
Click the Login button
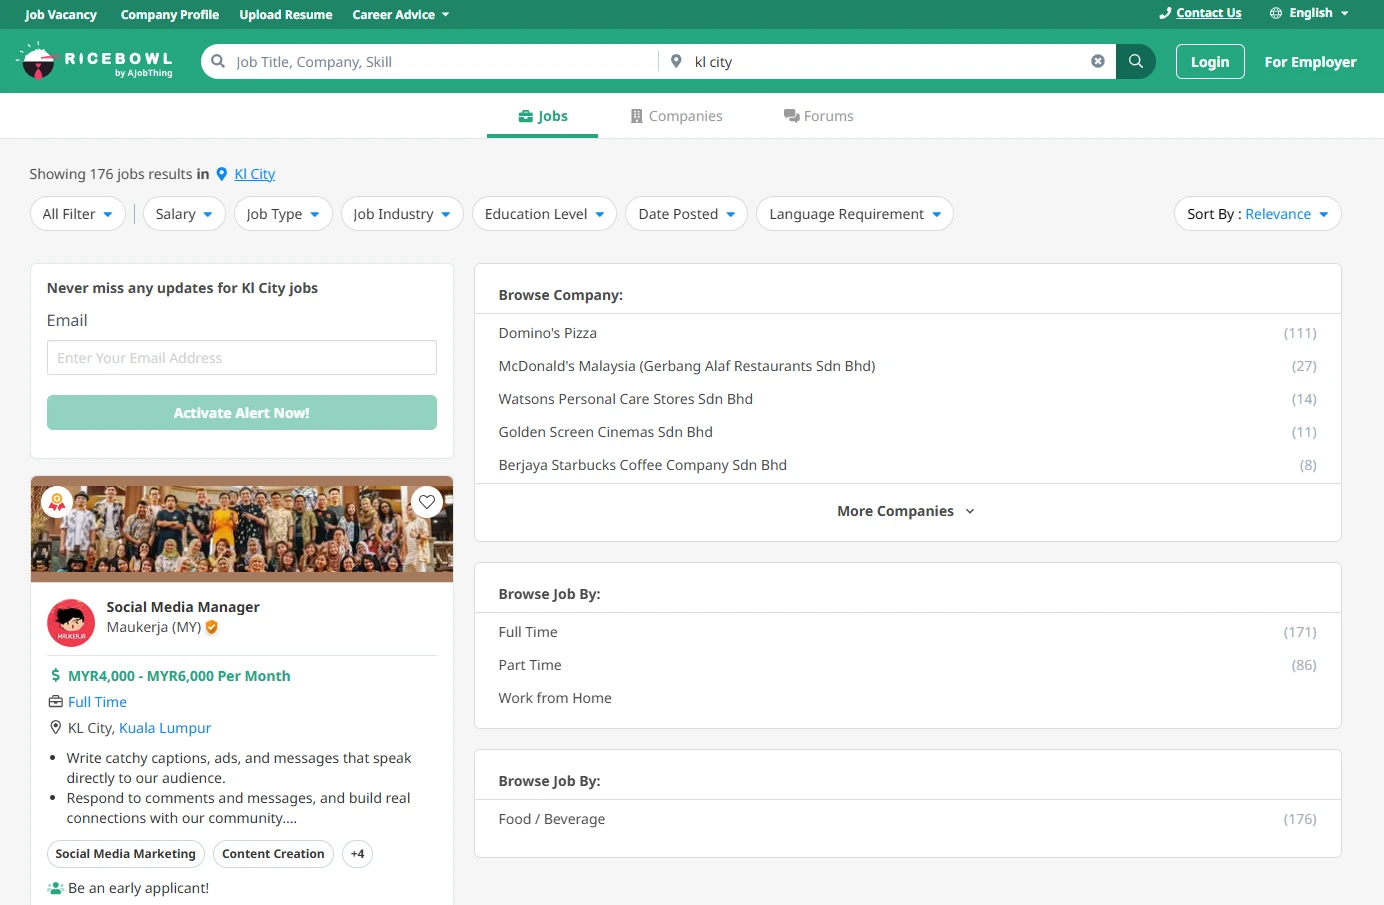click(x=1210, y=61)
